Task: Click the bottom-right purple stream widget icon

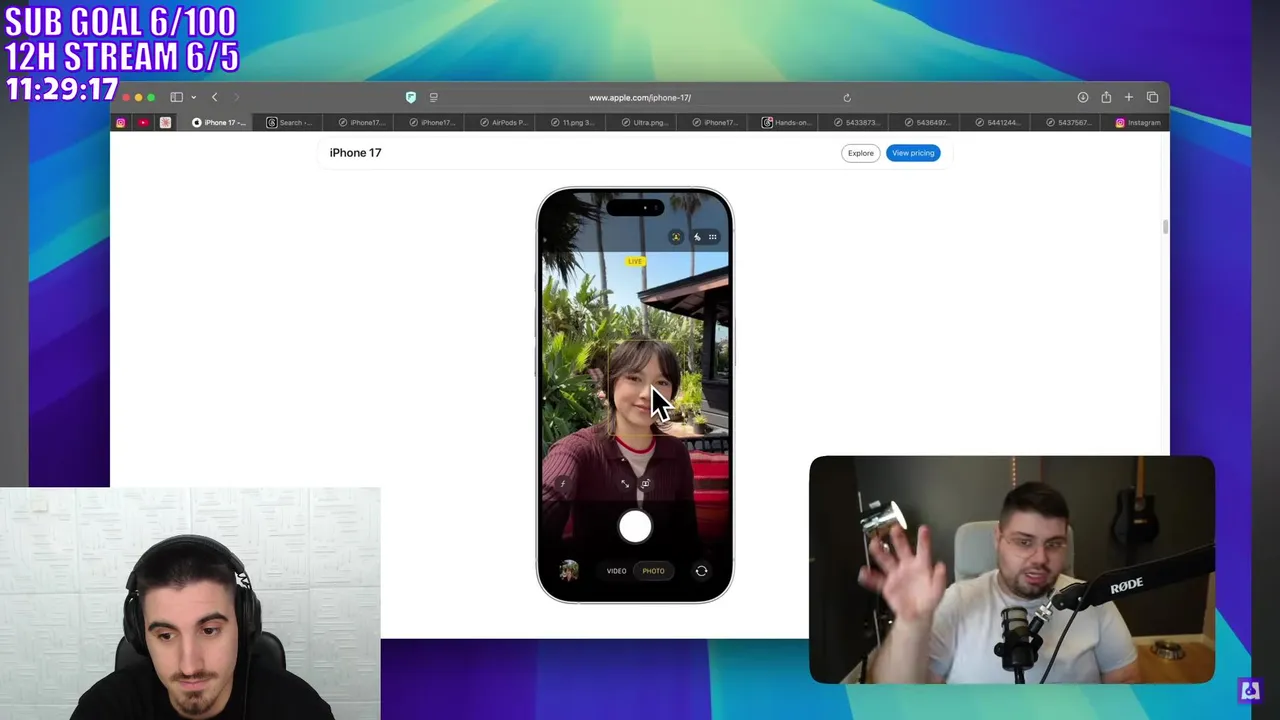Action: pos(1249,690)
